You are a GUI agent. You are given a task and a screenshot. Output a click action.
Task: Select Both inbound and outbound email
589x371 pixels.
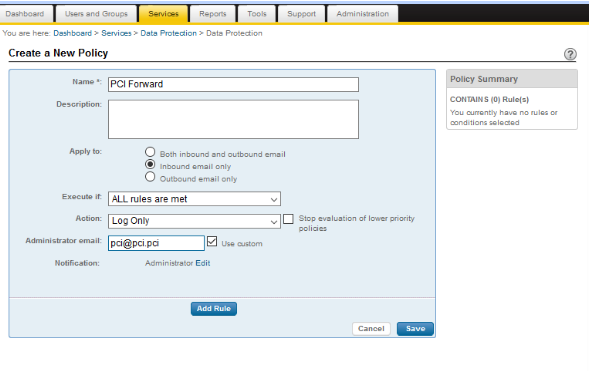(x=150, y=152)
